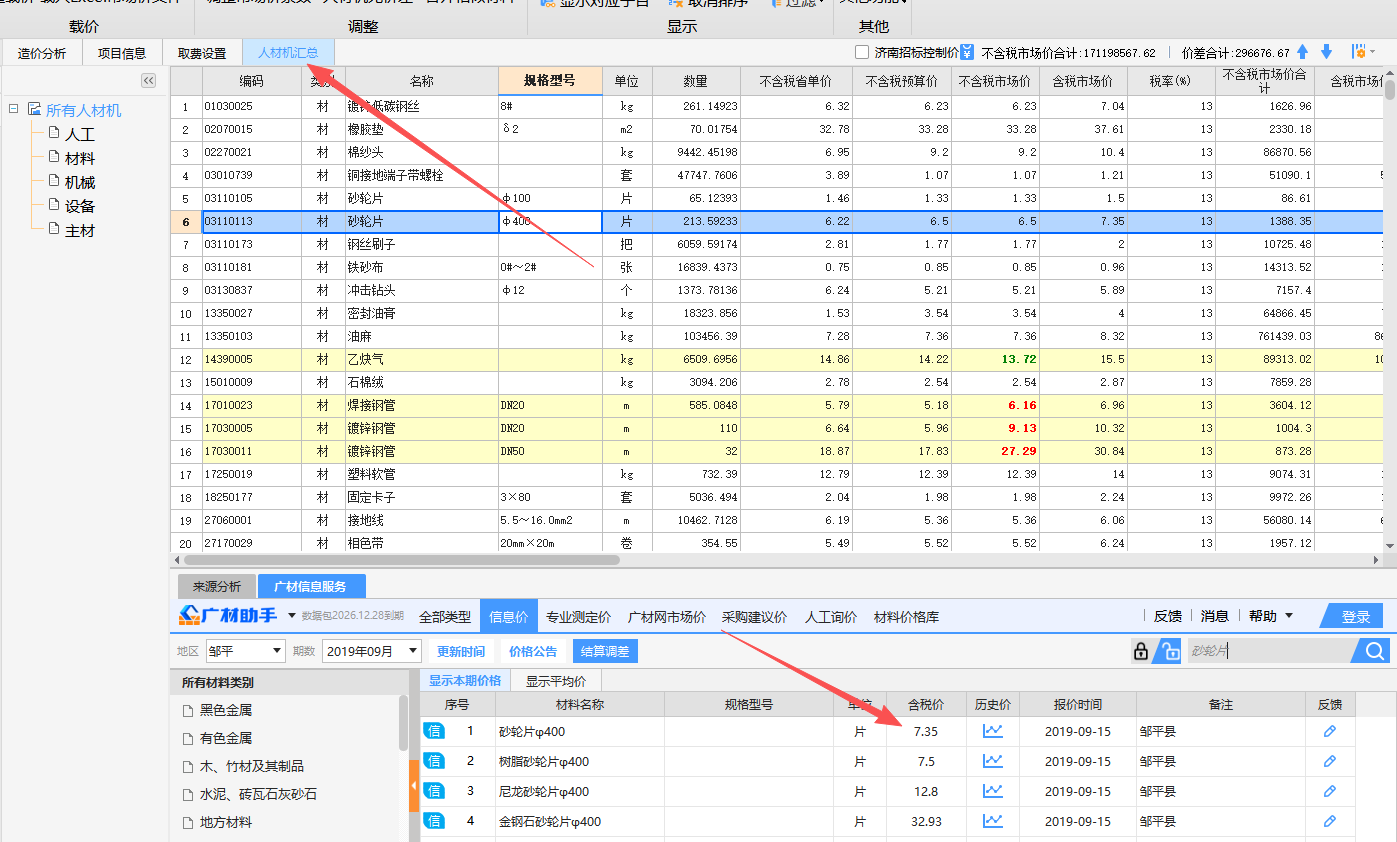Select 显示平均价 view

pos(556,681)
